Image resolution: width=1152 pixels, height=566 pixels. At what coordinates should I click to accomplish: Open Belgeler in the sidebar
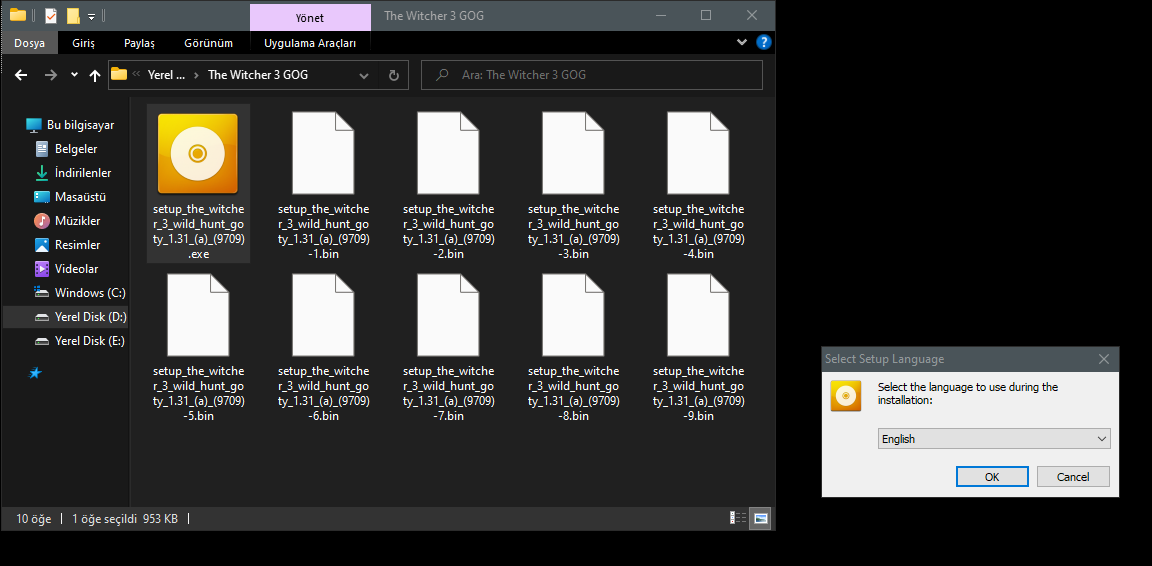coord(66,149)
